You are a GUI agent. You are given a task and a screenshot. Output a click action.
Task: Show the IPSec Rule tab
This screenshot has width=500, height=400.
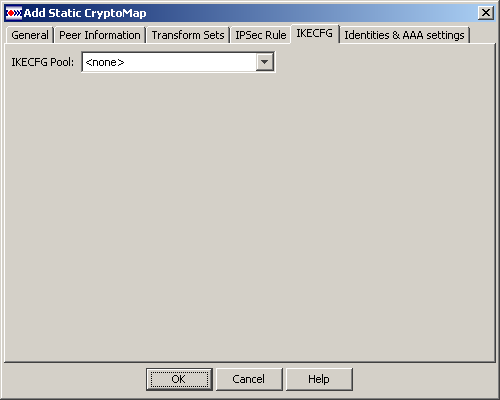[x=261, y=35]
